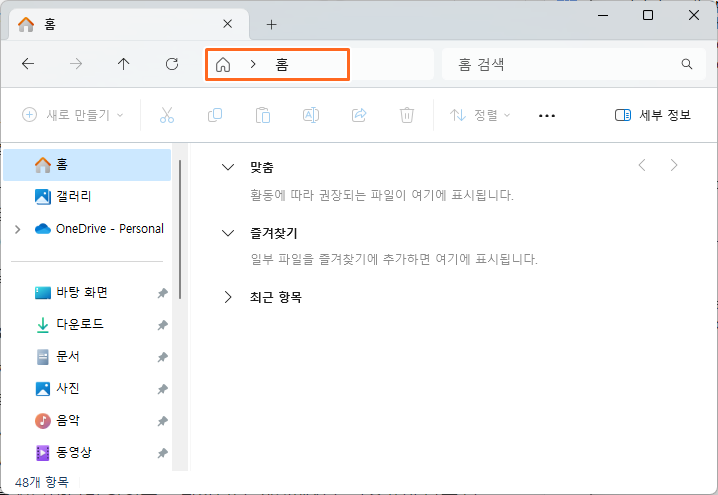718x495 pixels.
Task: Open the 다운로드 folder
Action: coord(87,325)
